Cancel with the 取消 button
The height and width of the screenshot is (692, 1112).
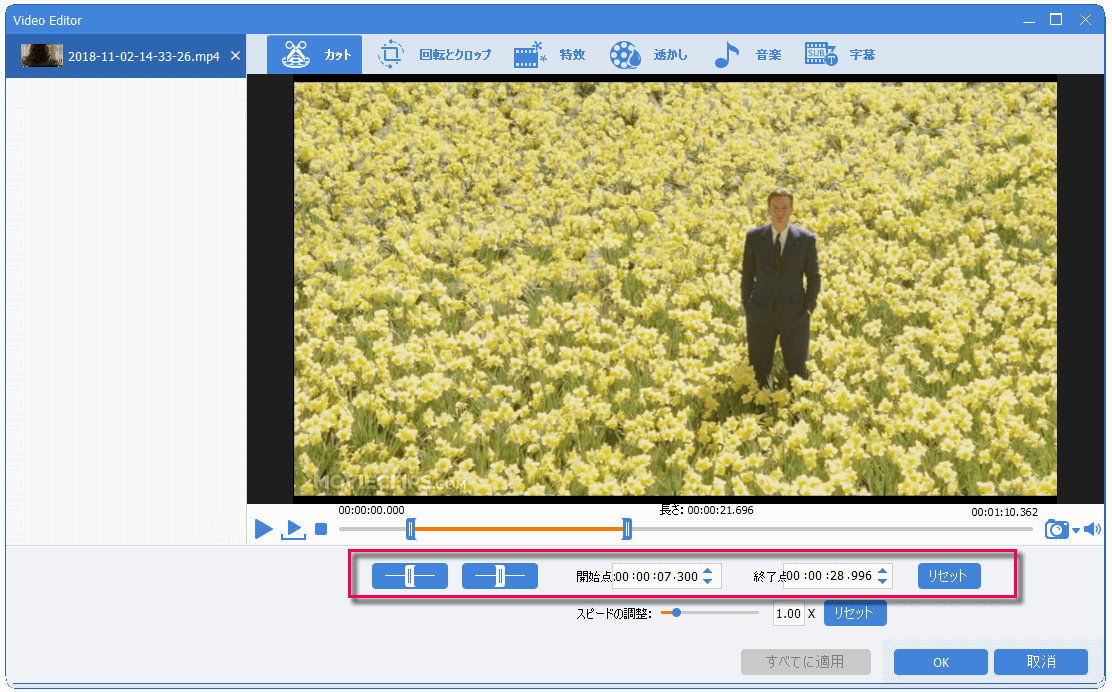point(1040,662)
